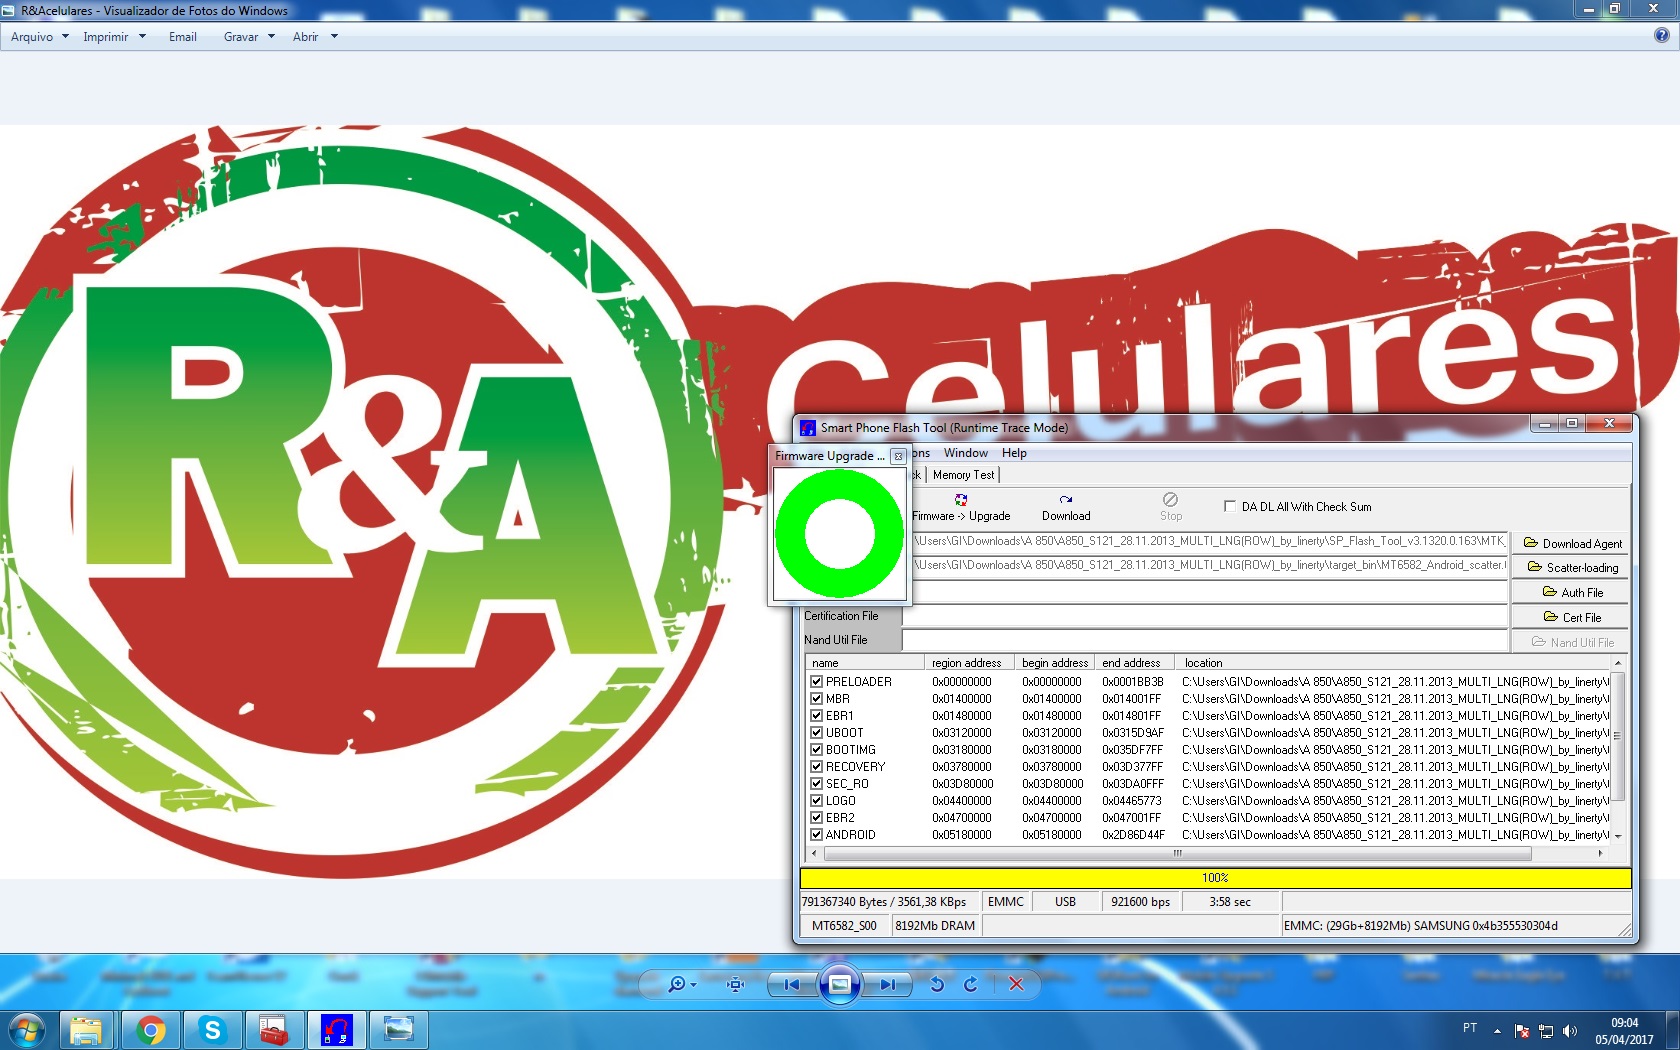The width and height of the screenshot is (1680, 1050).
Task: Close the Firmware Upgrade popup
Action: click(898, 456)
